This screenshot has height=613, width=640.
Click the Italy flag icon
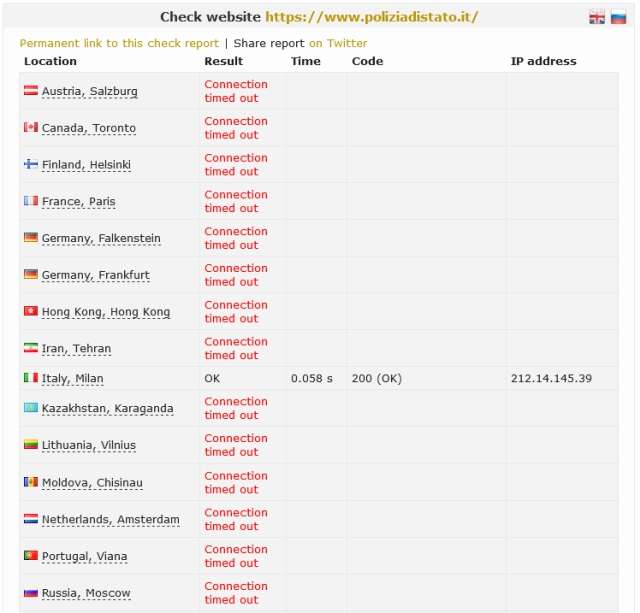point(31,379)
